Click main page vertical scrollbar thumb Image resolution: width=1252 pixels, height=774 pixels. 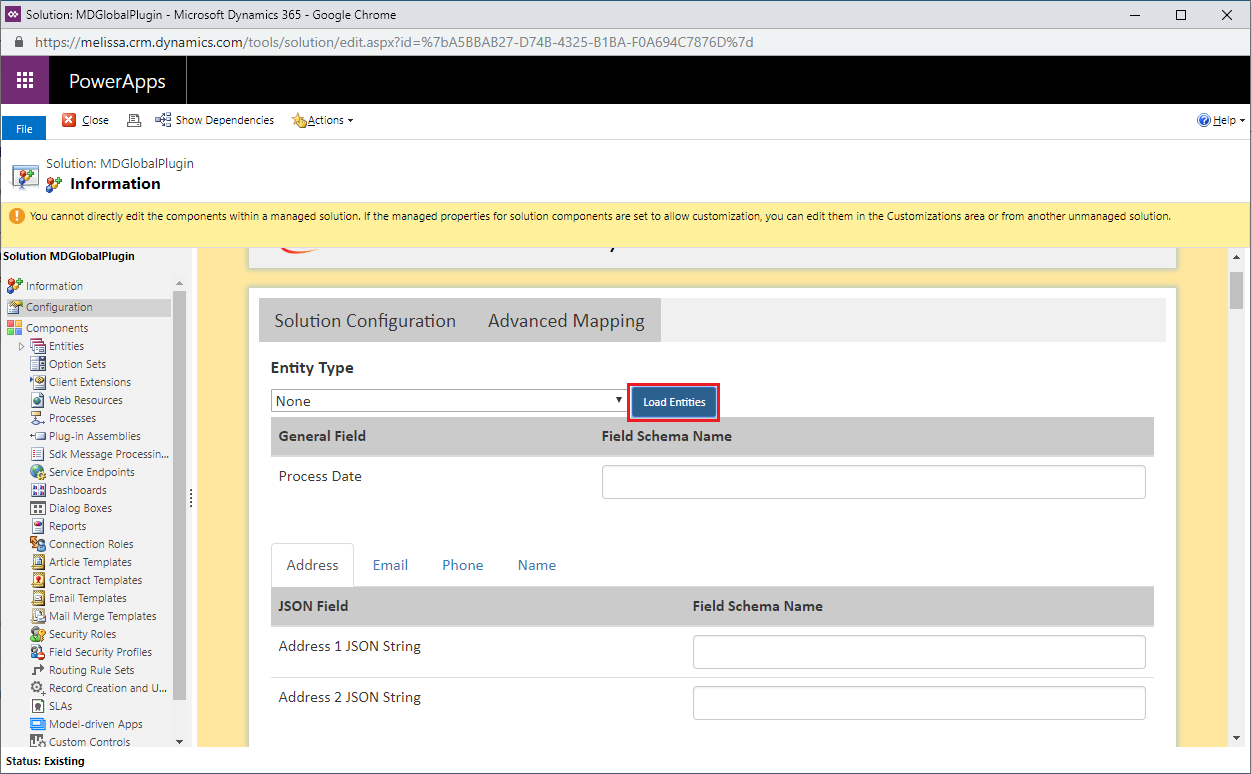coord(1237,289)
